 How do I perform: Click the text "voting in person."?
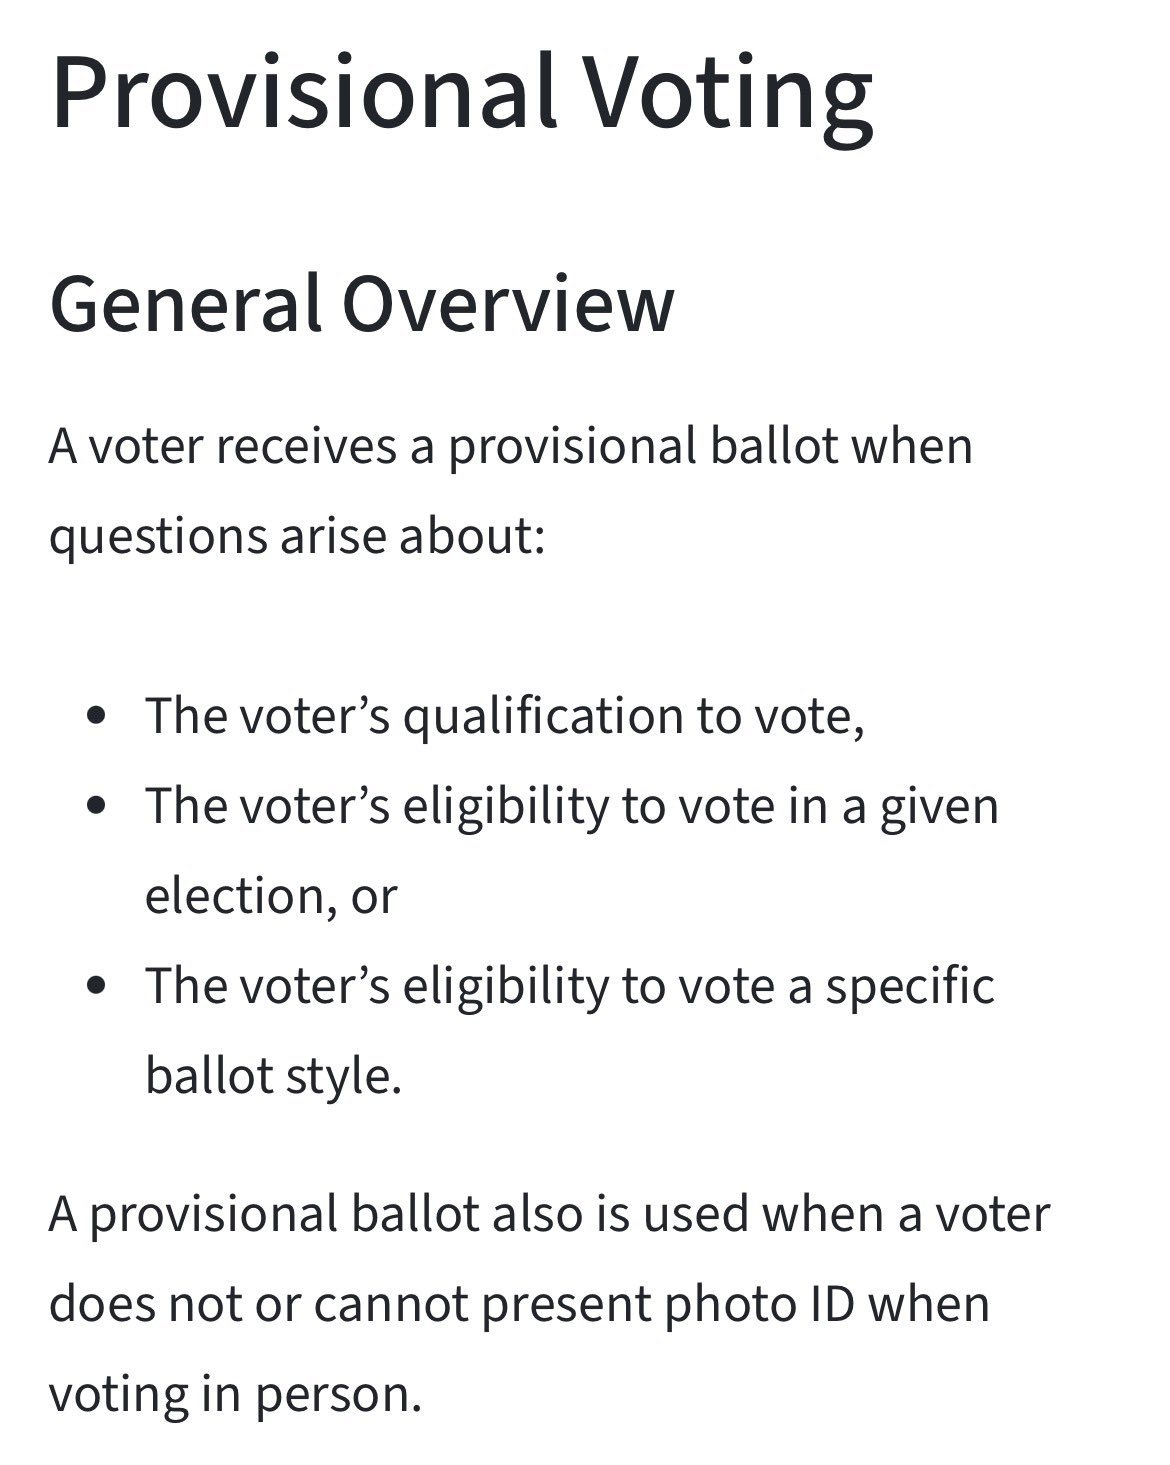click(x=236, y=1394)
